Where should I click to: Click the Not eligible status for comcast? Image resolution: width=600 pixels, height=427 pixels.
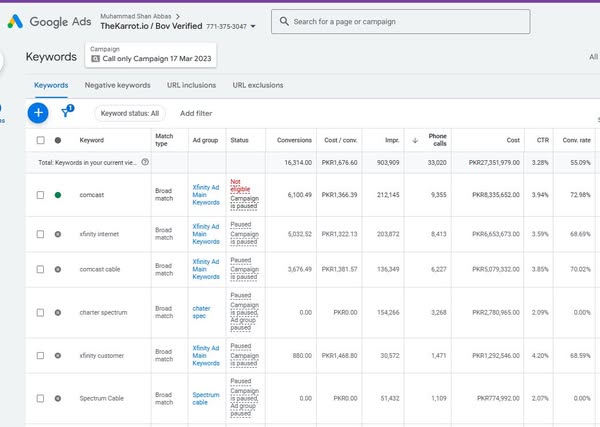tap(240, 185)
